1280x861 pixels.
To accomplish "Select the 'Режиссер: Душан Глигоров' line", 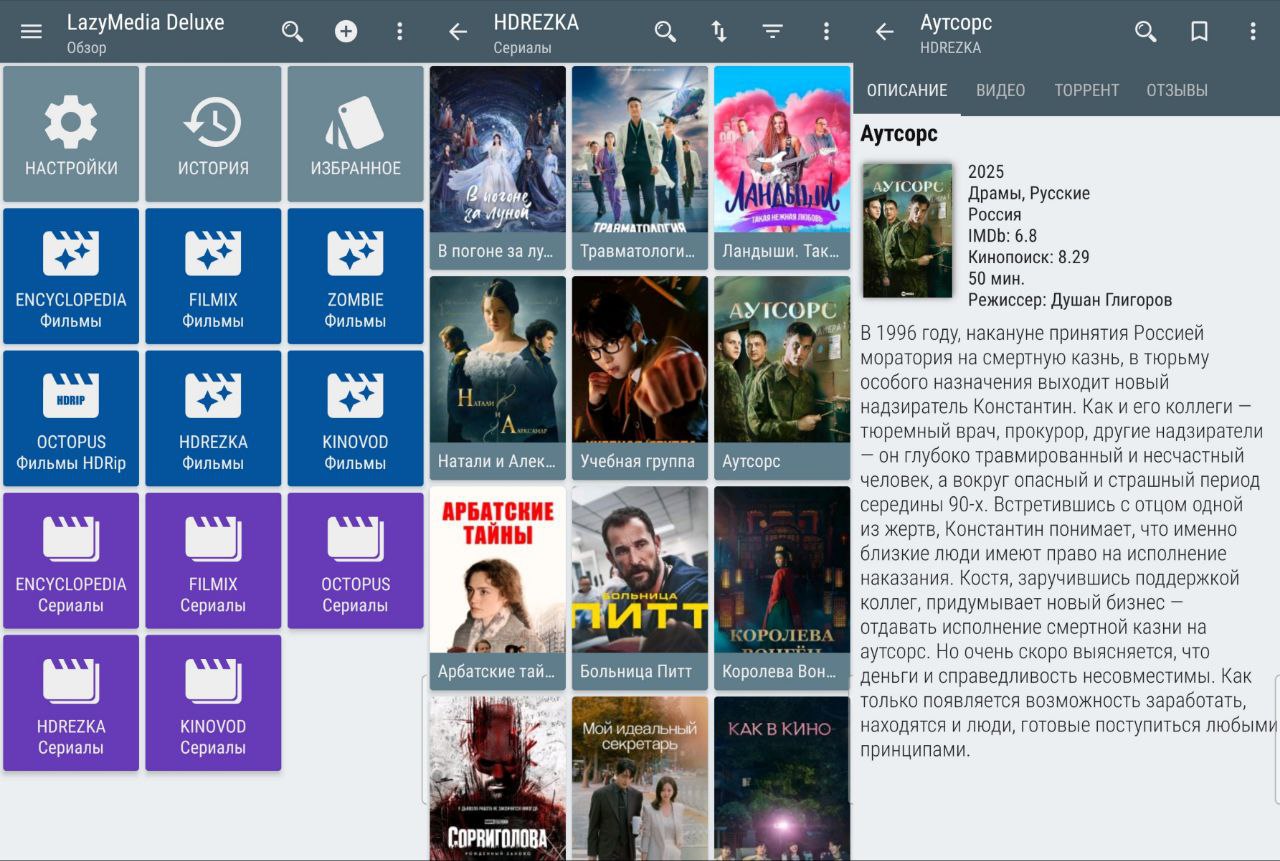I will pos(1070,300).
